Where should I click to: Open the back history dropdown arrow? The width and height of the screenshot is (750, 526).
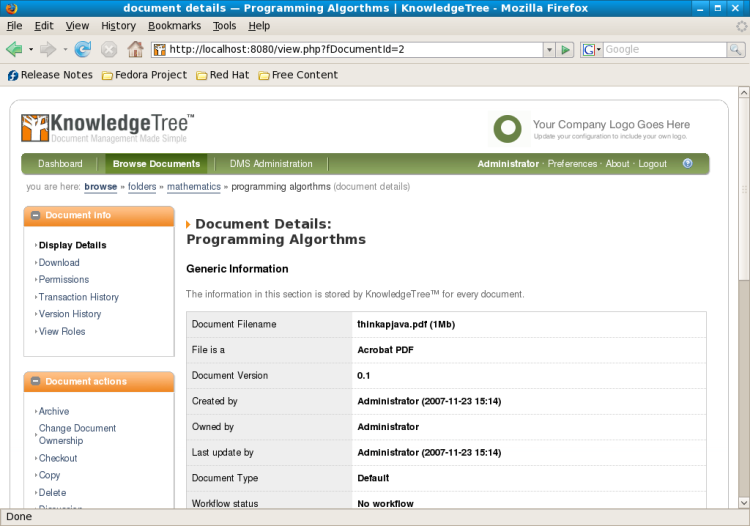(31, 49)
